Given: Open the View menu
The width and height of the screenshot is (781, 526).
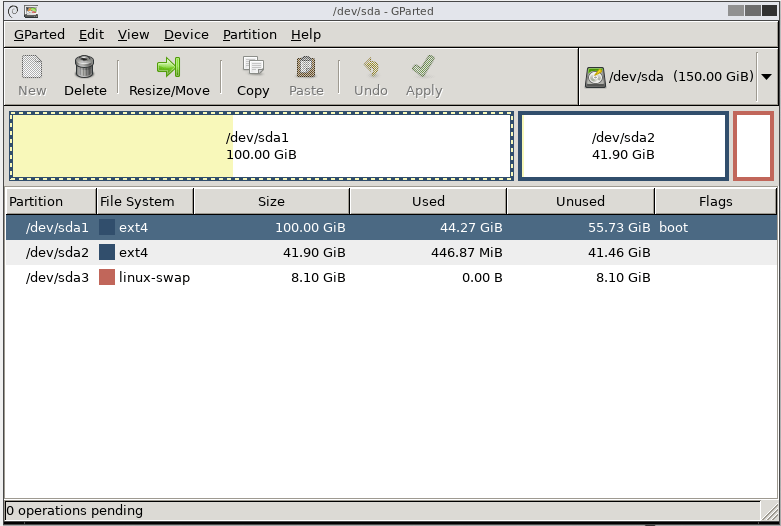Looking at the screenshot, I should [133, 34].
